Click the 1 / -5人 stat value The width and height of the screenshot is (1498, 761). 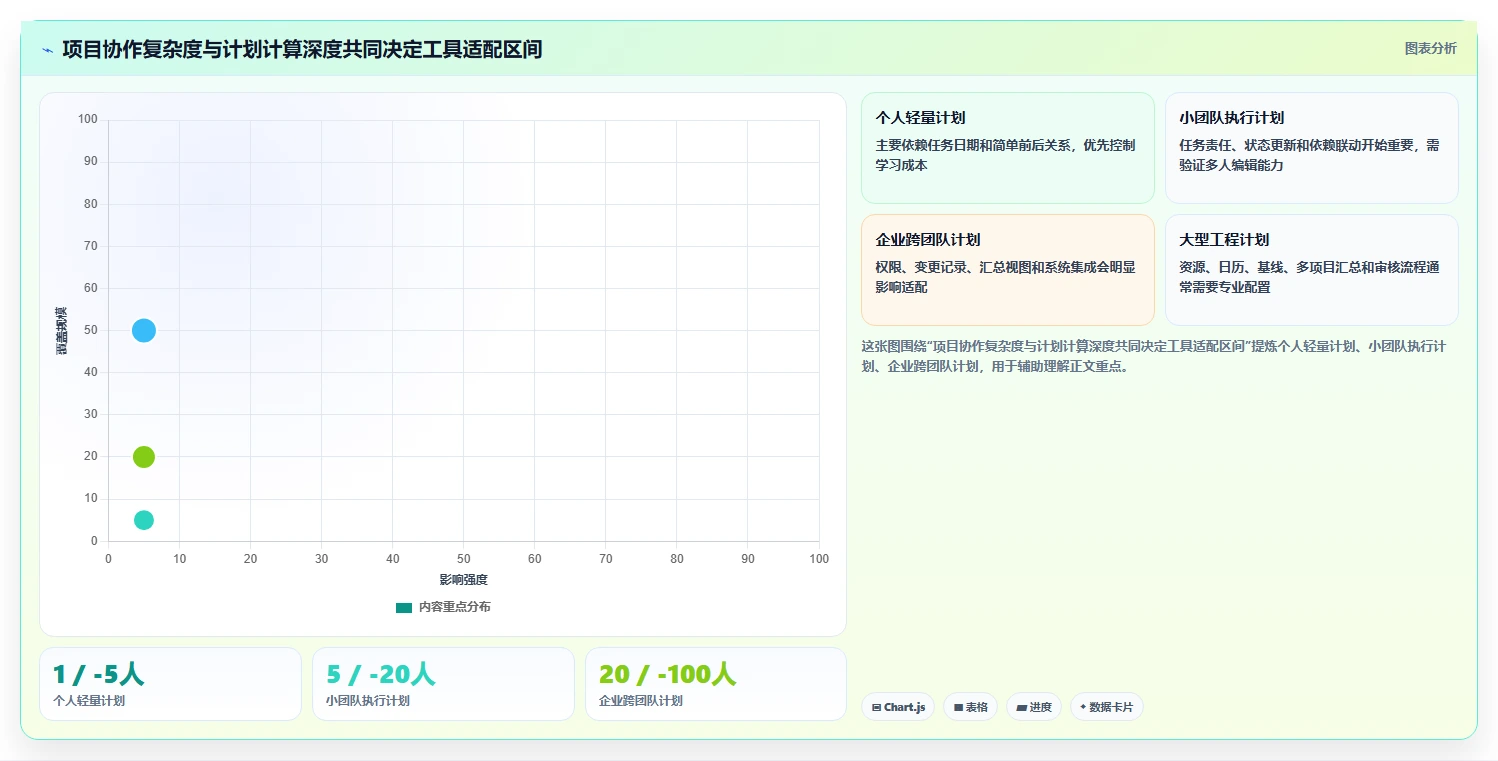(x=98, y=674)
